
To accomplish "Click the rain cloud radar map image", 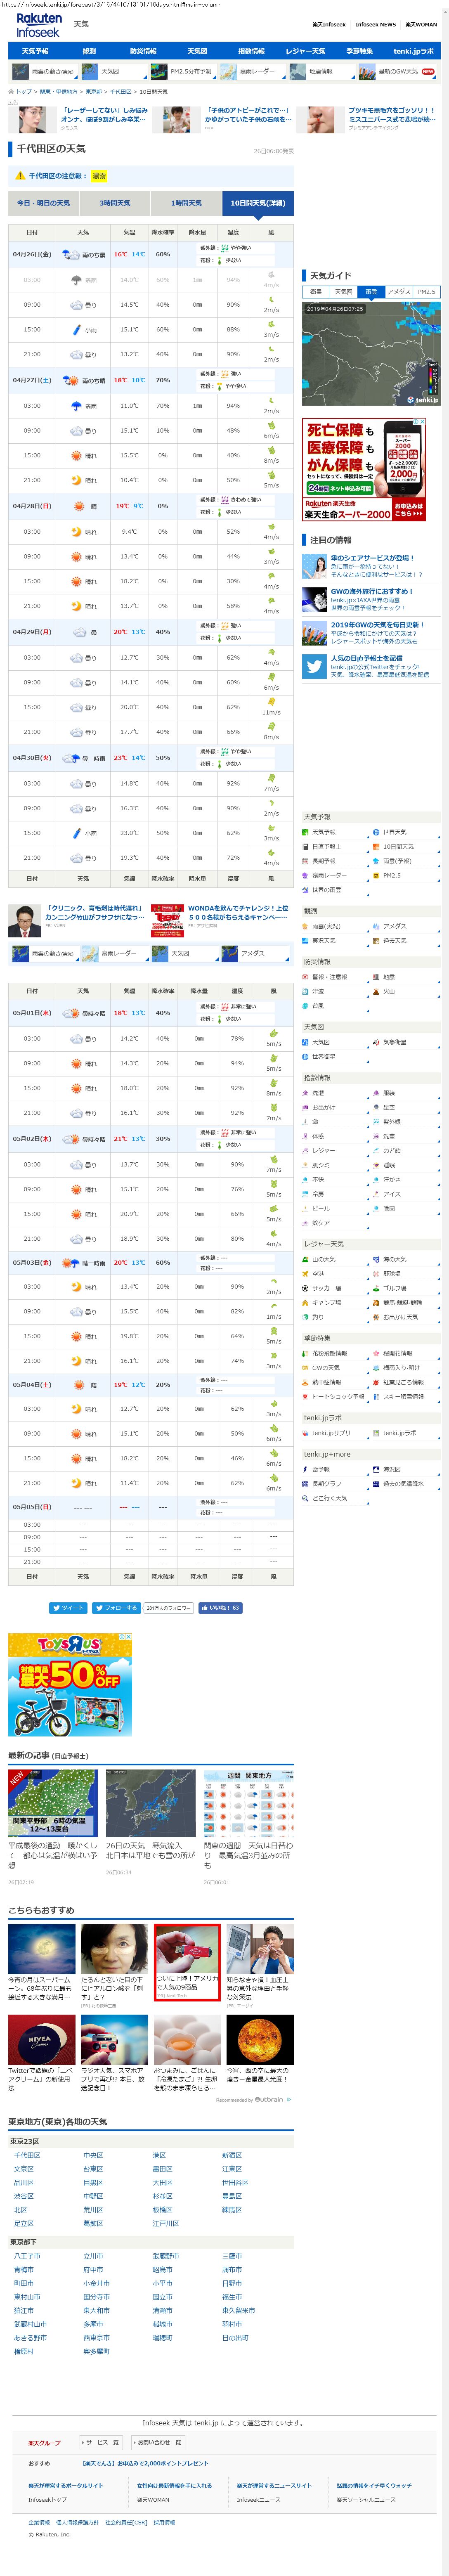I will (371, 353).
